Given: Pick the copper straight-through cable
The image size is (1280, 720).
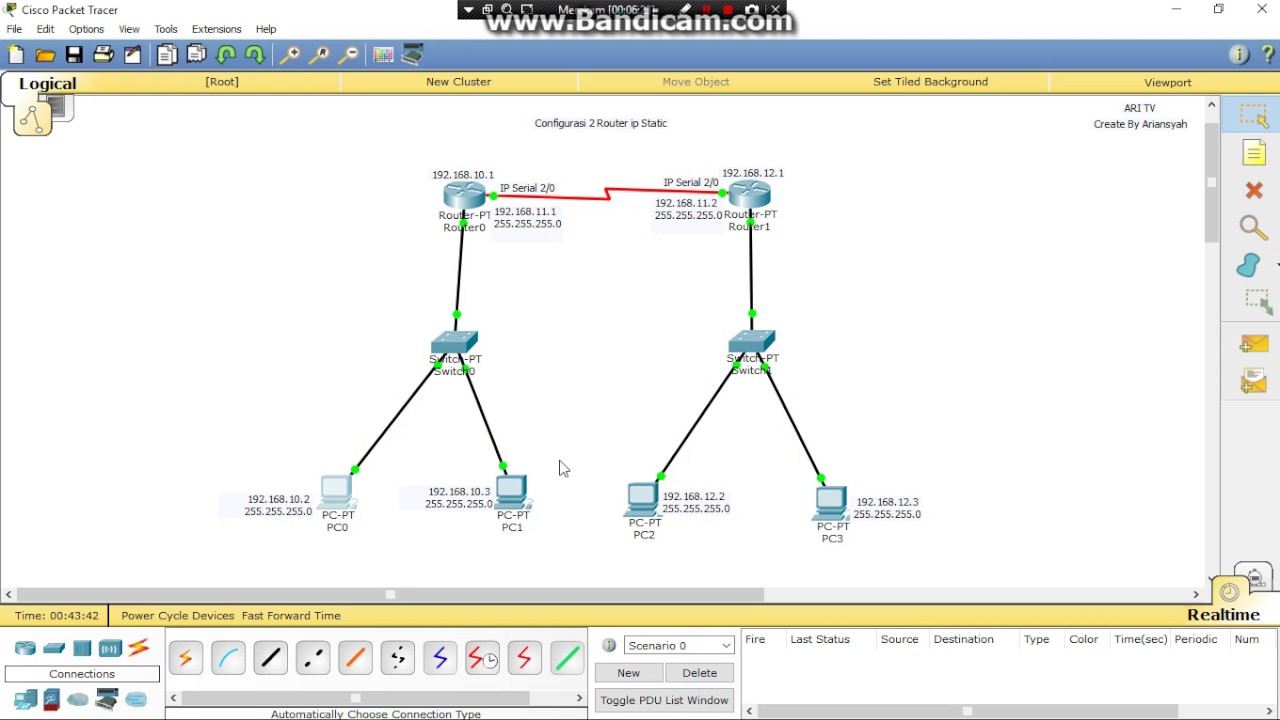Looking at the screenshot, I should click(x=270, y=658).
